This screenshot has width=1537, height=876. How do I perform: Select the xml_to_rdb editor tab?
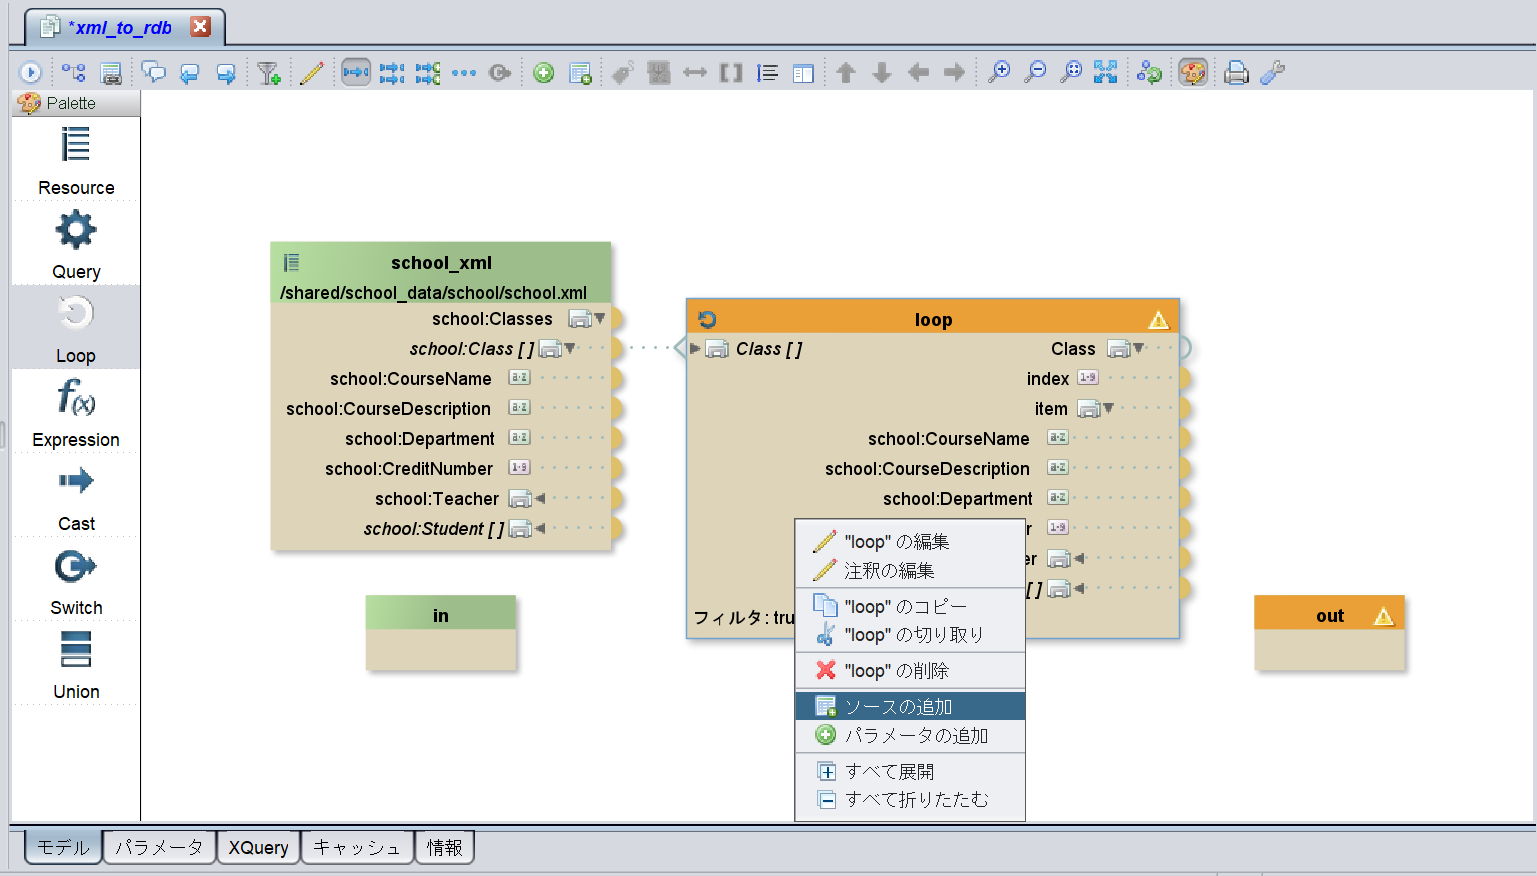click(x=124, y=28)
